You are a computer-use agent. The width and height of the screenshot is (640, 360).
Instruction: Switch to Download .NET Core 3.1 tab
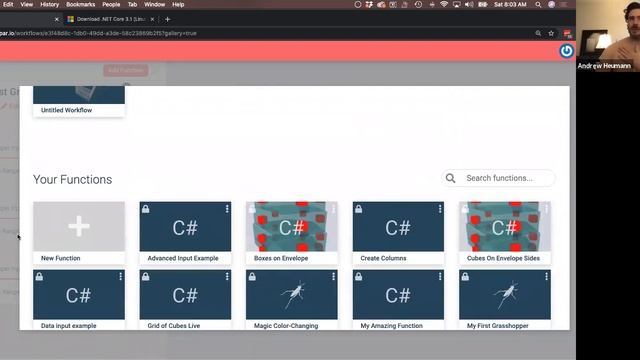[110, 19]
